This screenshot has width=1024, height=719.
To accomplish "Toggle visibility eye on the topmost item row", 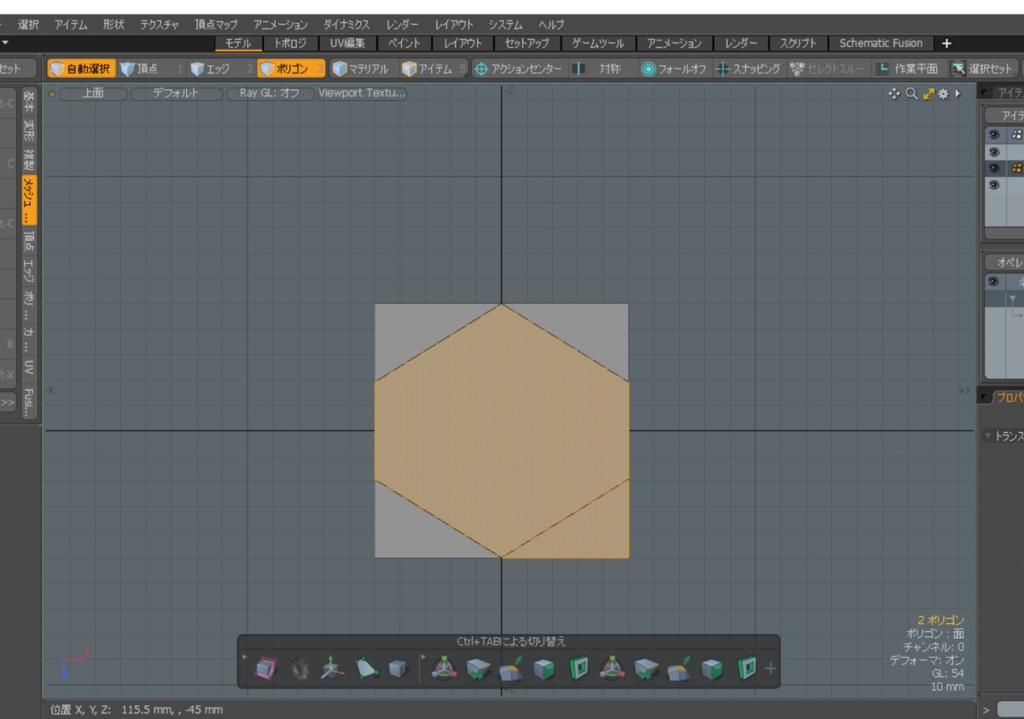I will point(994,135).
